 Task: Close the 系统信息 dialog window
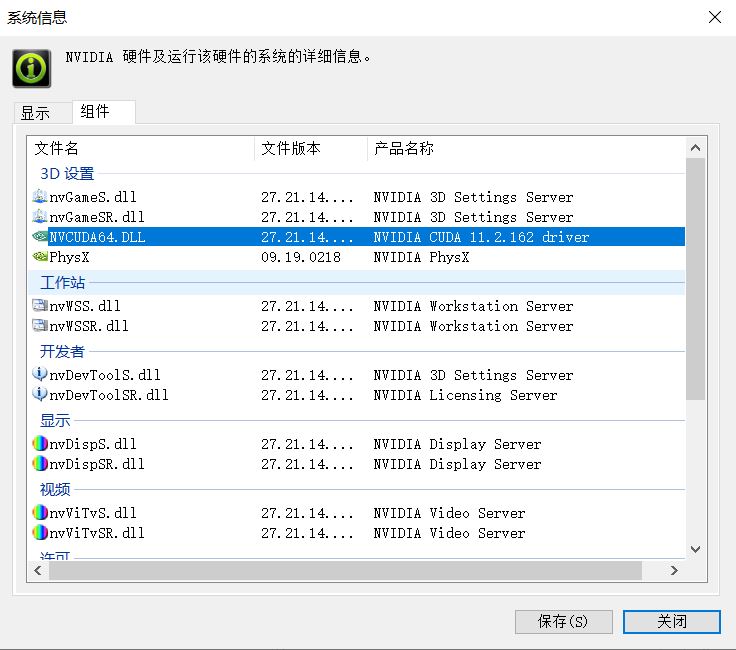tap(715, 17)
